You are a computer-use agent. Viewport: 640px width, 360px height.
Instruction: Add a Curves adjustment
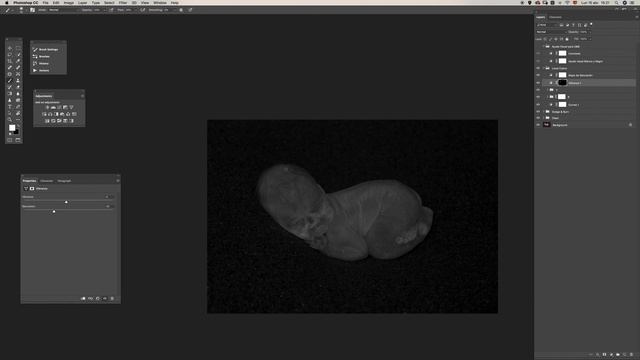pos(59,107)
